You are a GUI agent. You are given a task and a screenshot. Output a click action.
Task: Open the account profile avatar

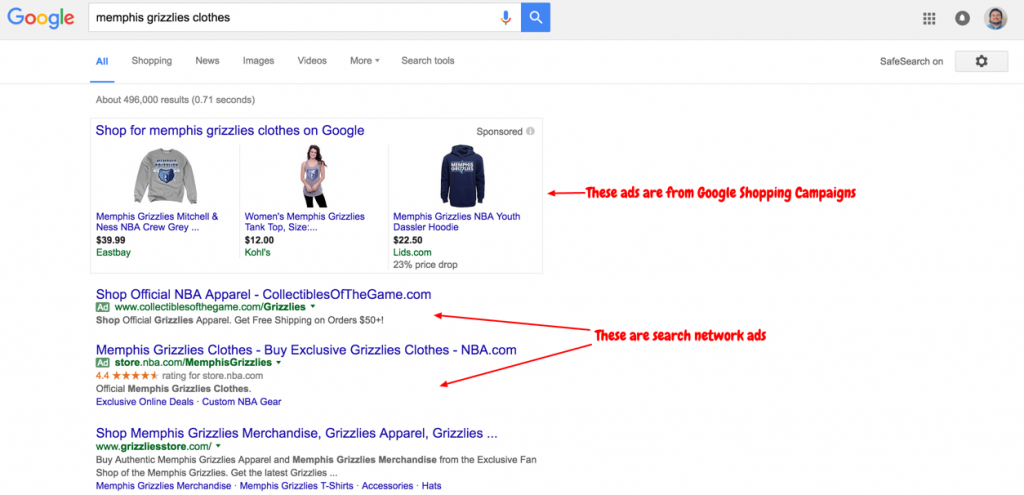coord(995,18)
